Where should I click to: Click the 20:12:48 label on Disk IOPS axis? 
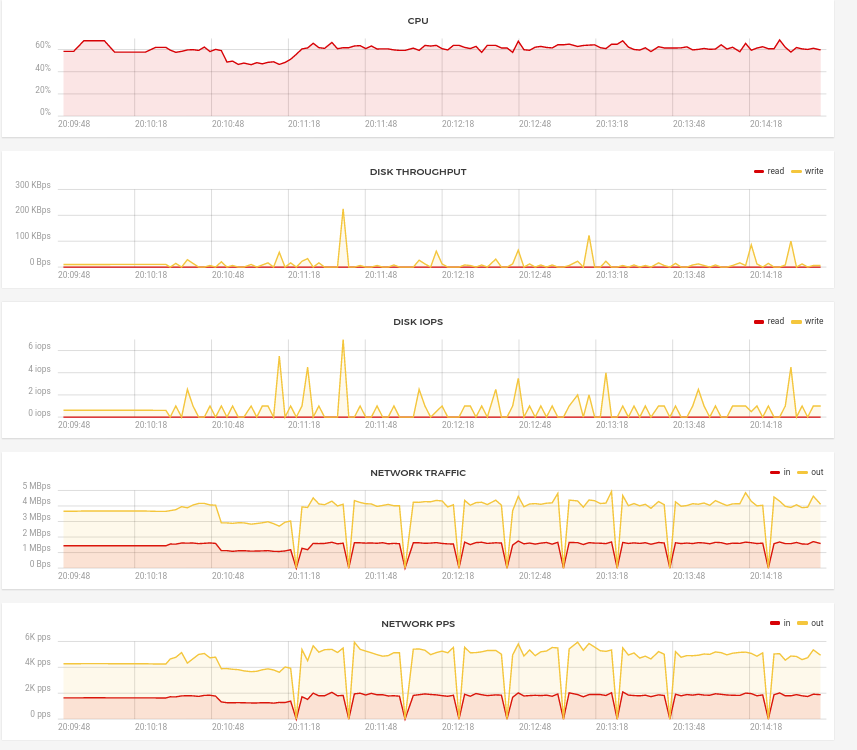535,425
